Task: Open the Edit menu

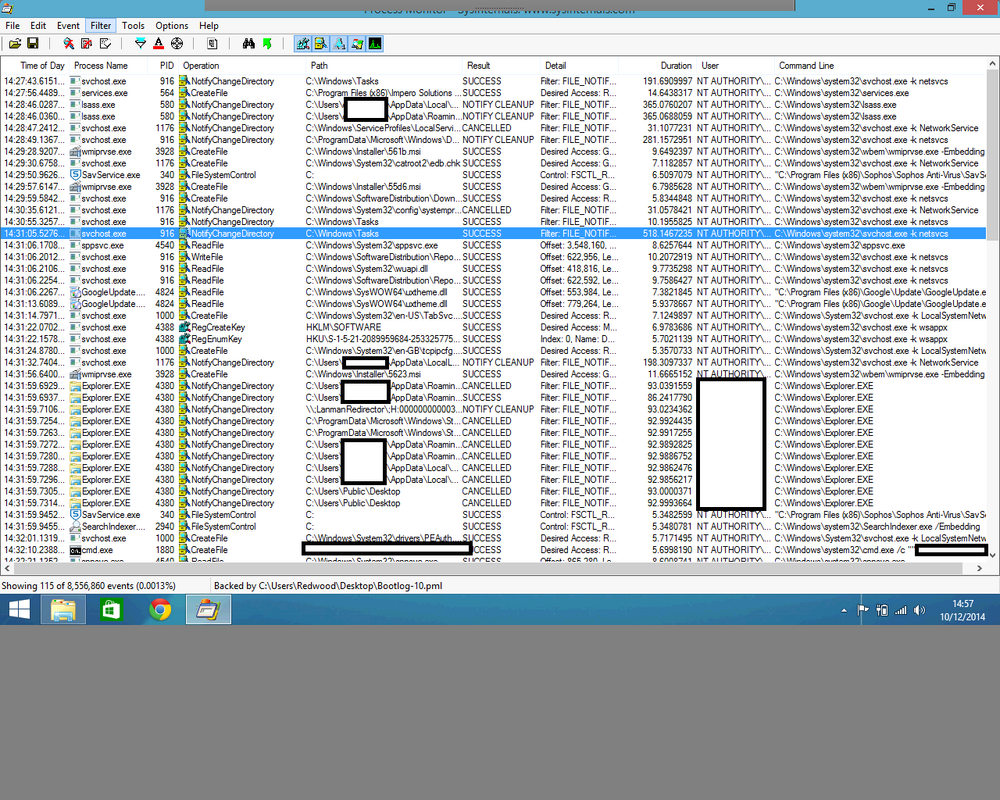Action: point(38,26)
